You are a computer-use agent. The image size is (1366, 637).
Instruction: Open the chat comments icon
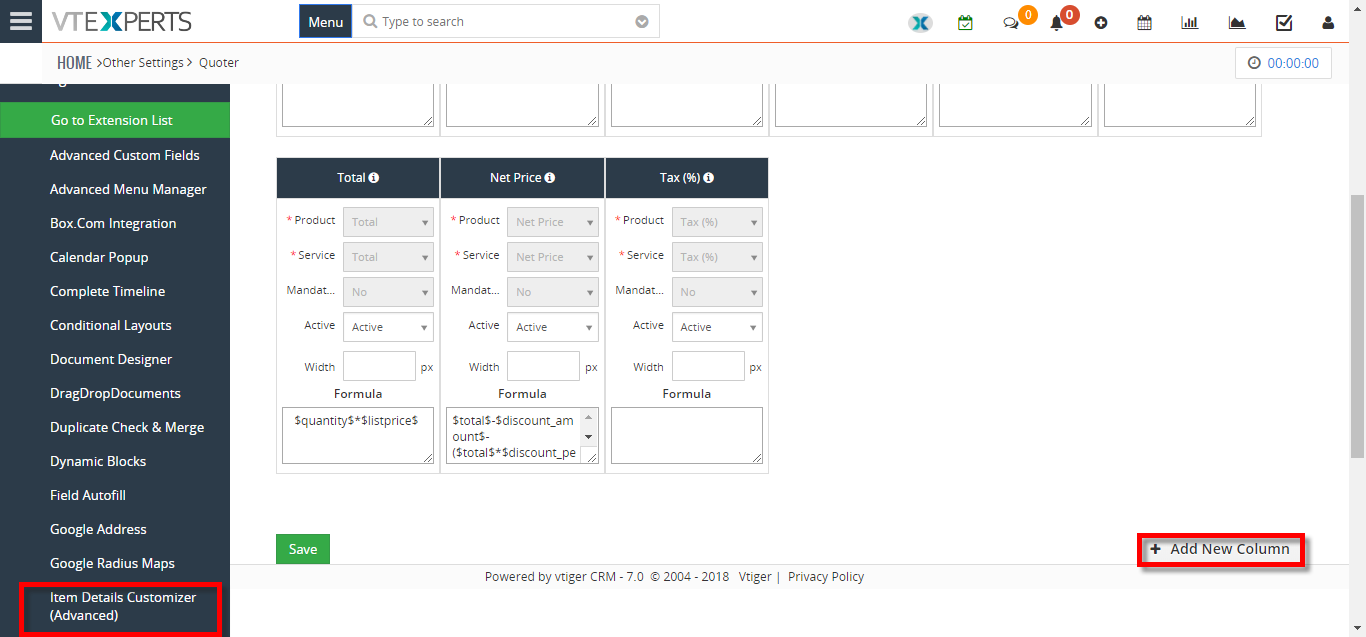point(1011,23)
